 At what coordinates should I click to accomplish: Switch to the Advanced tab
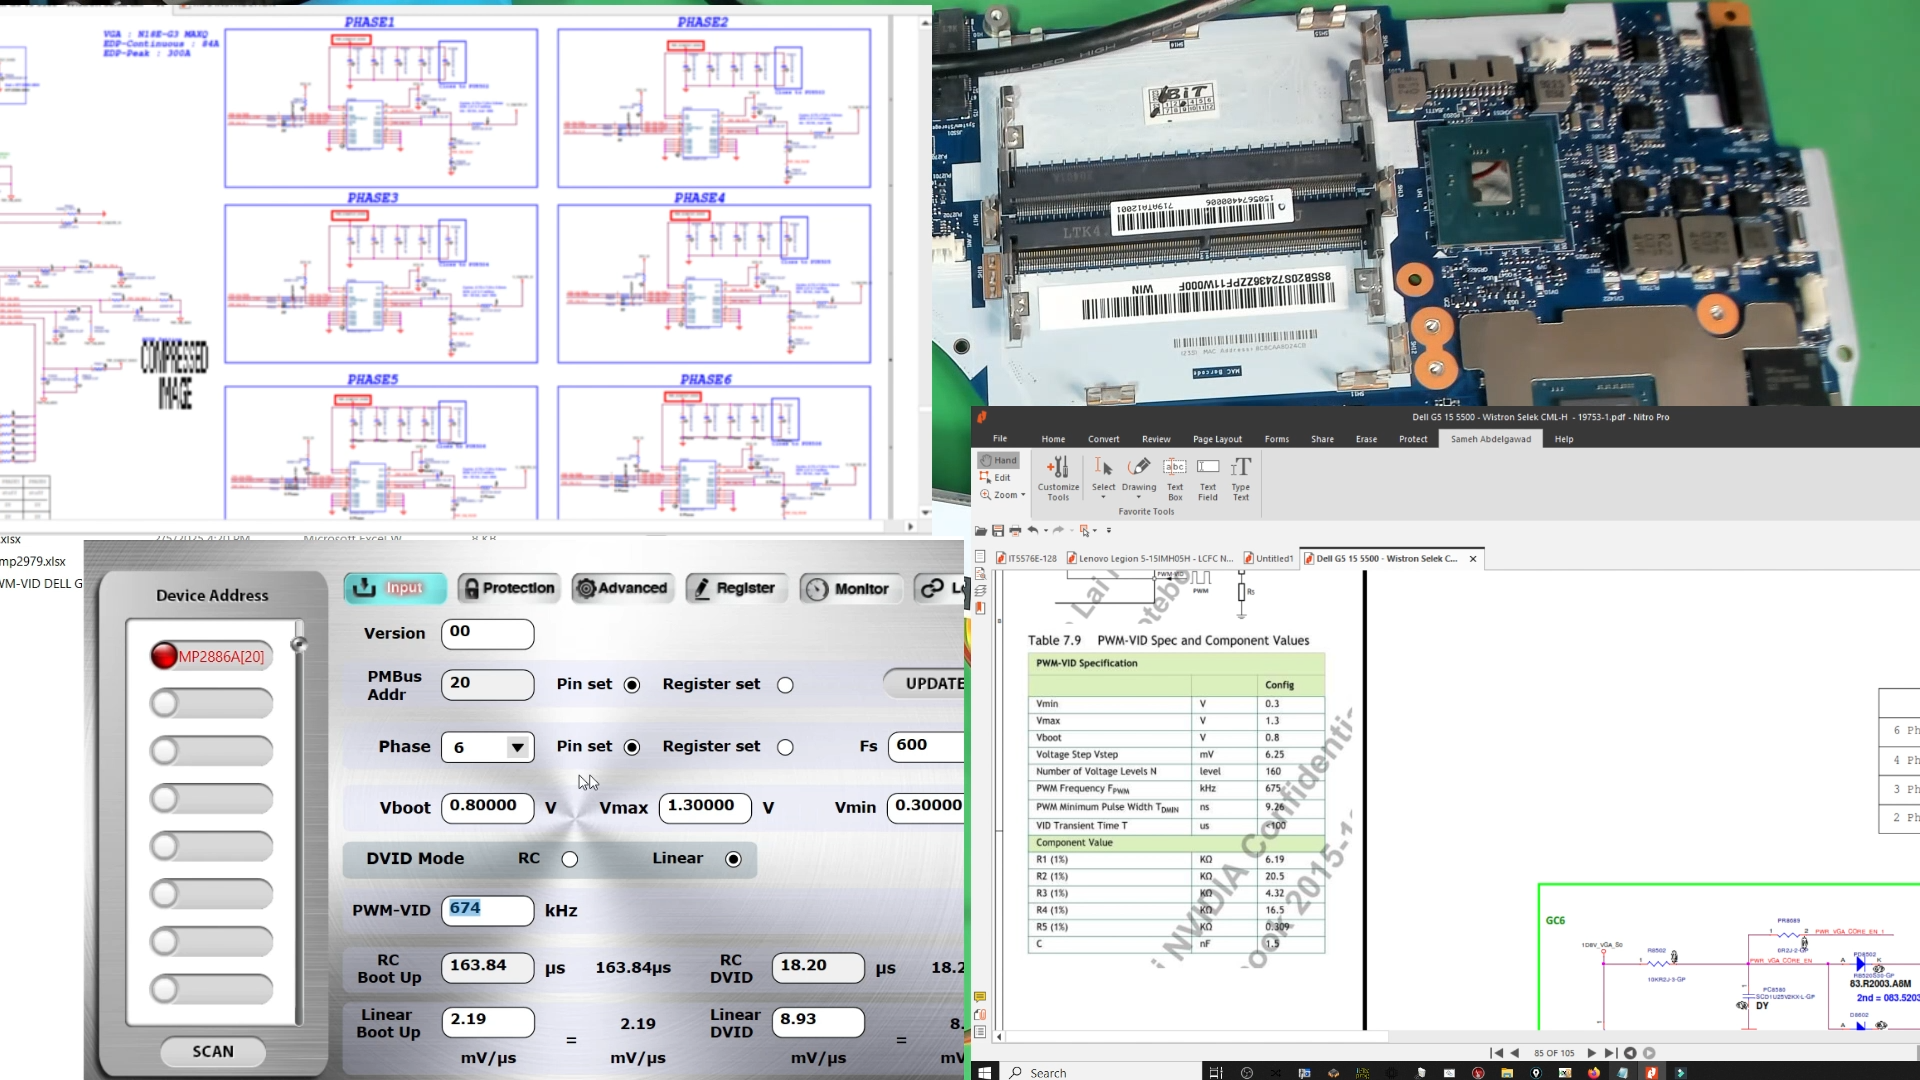[x=623, y=588]
